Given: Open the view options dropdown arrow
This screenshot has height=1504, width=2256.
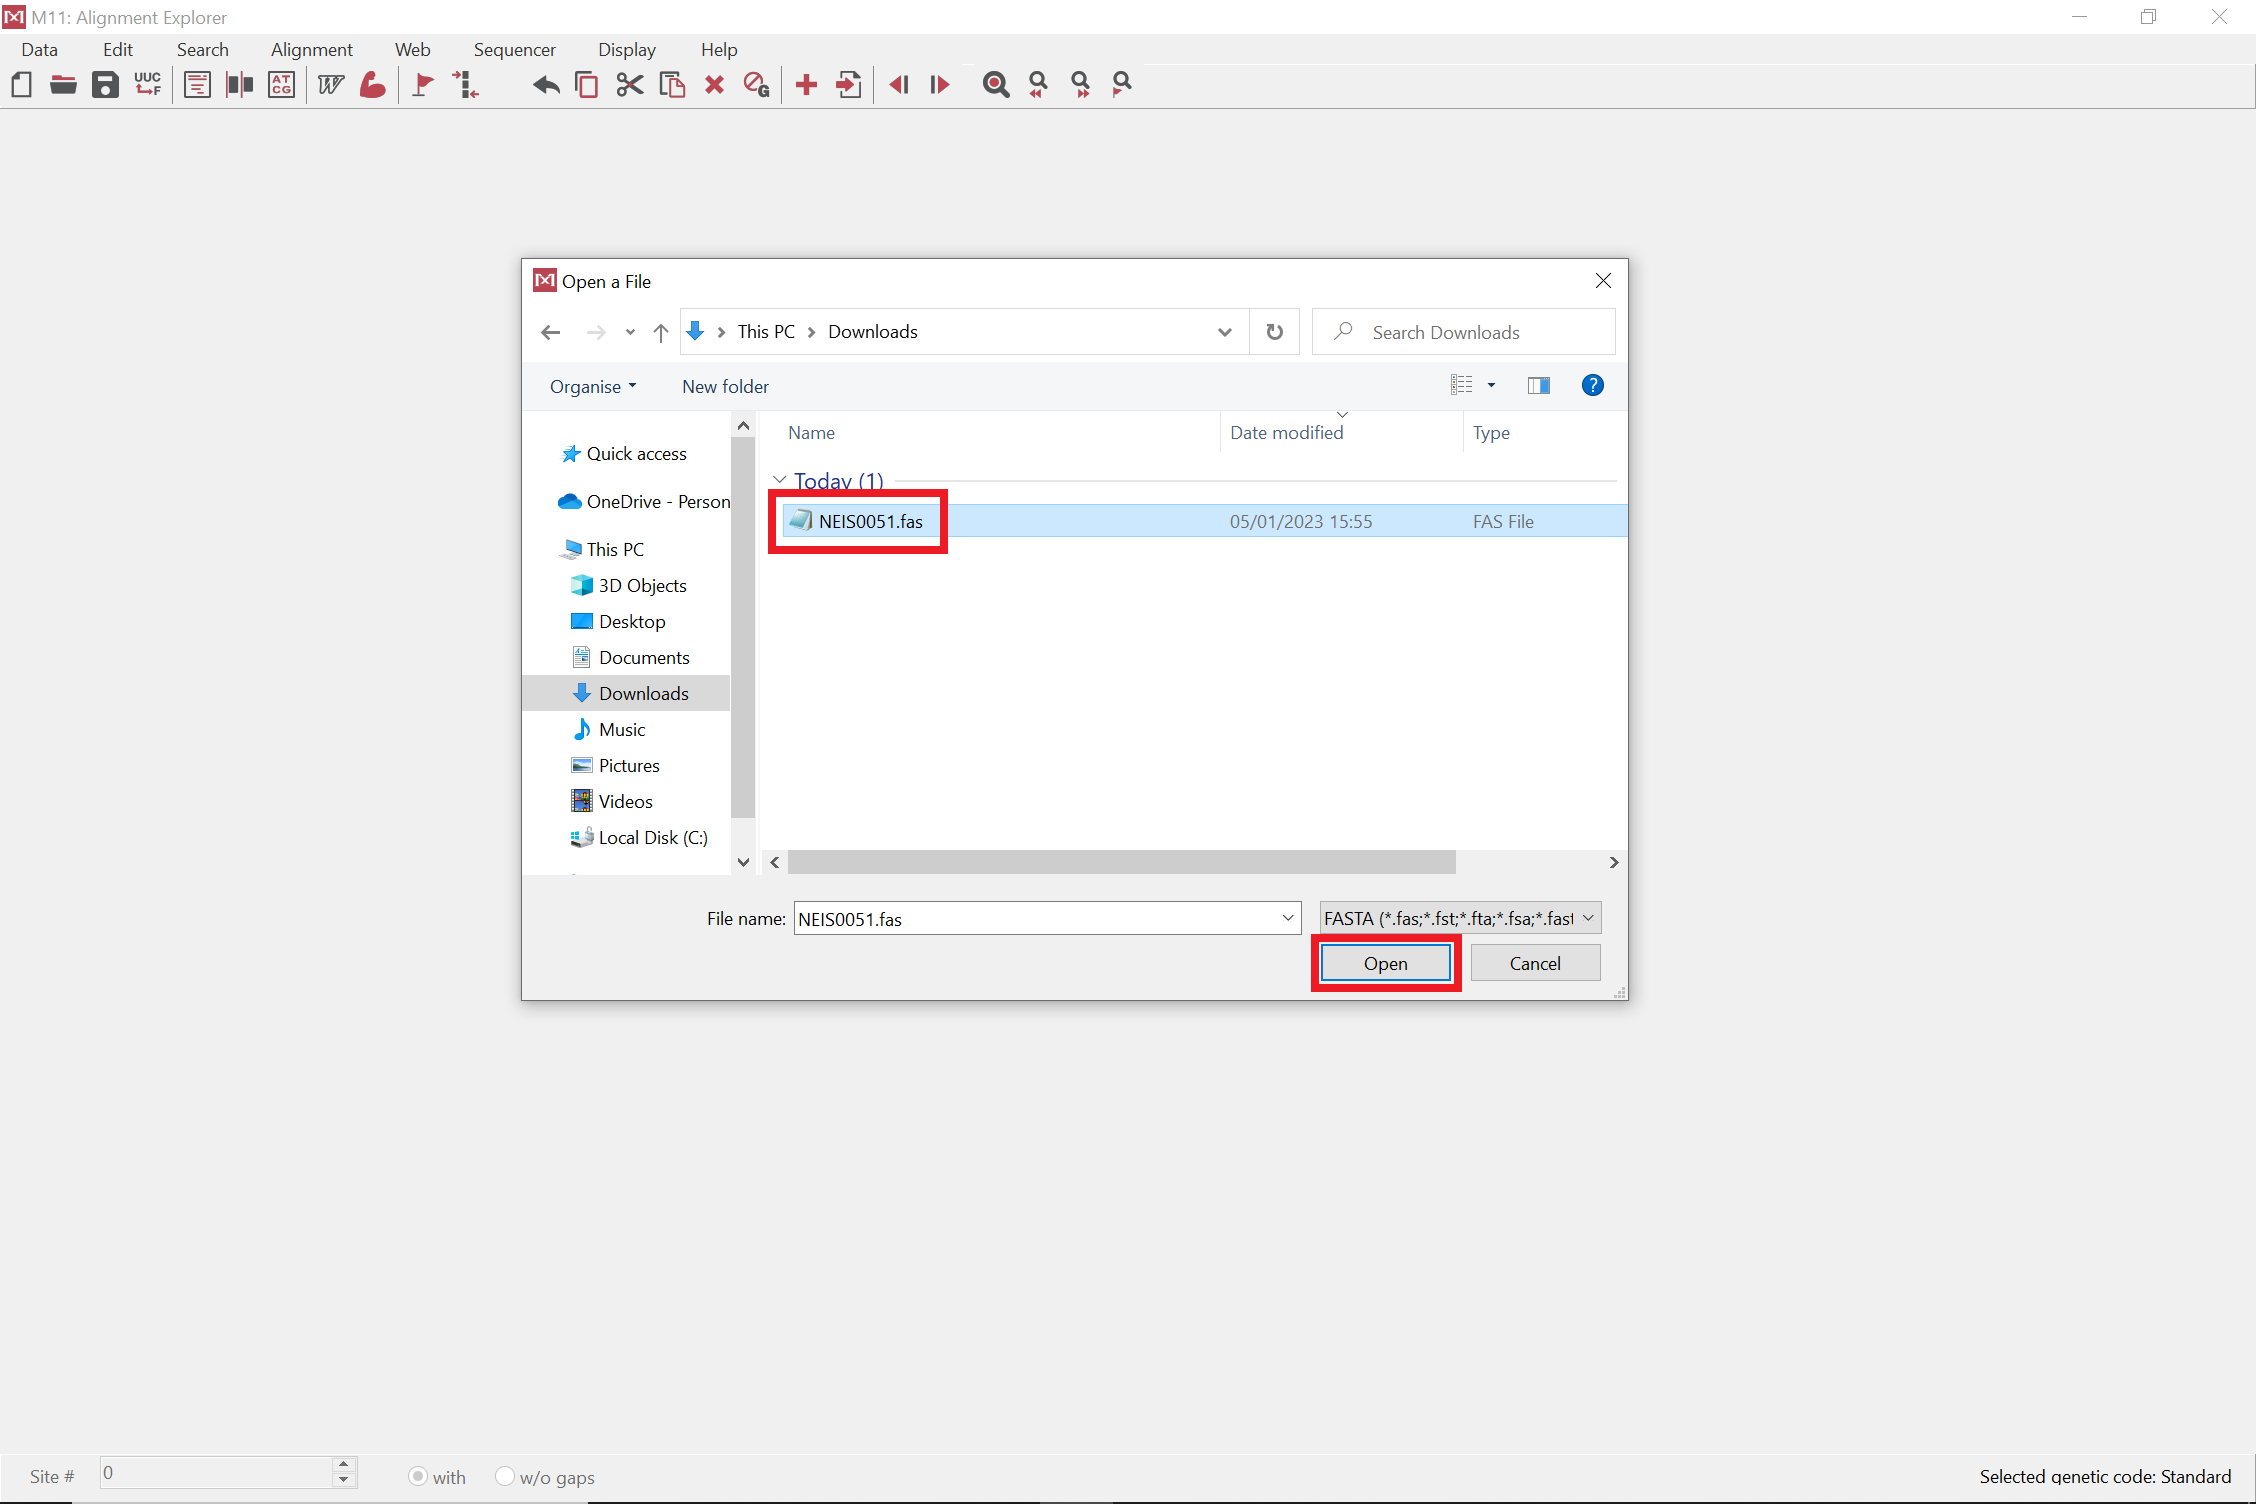Looking at the screenshot, I should coord(1491,386).
